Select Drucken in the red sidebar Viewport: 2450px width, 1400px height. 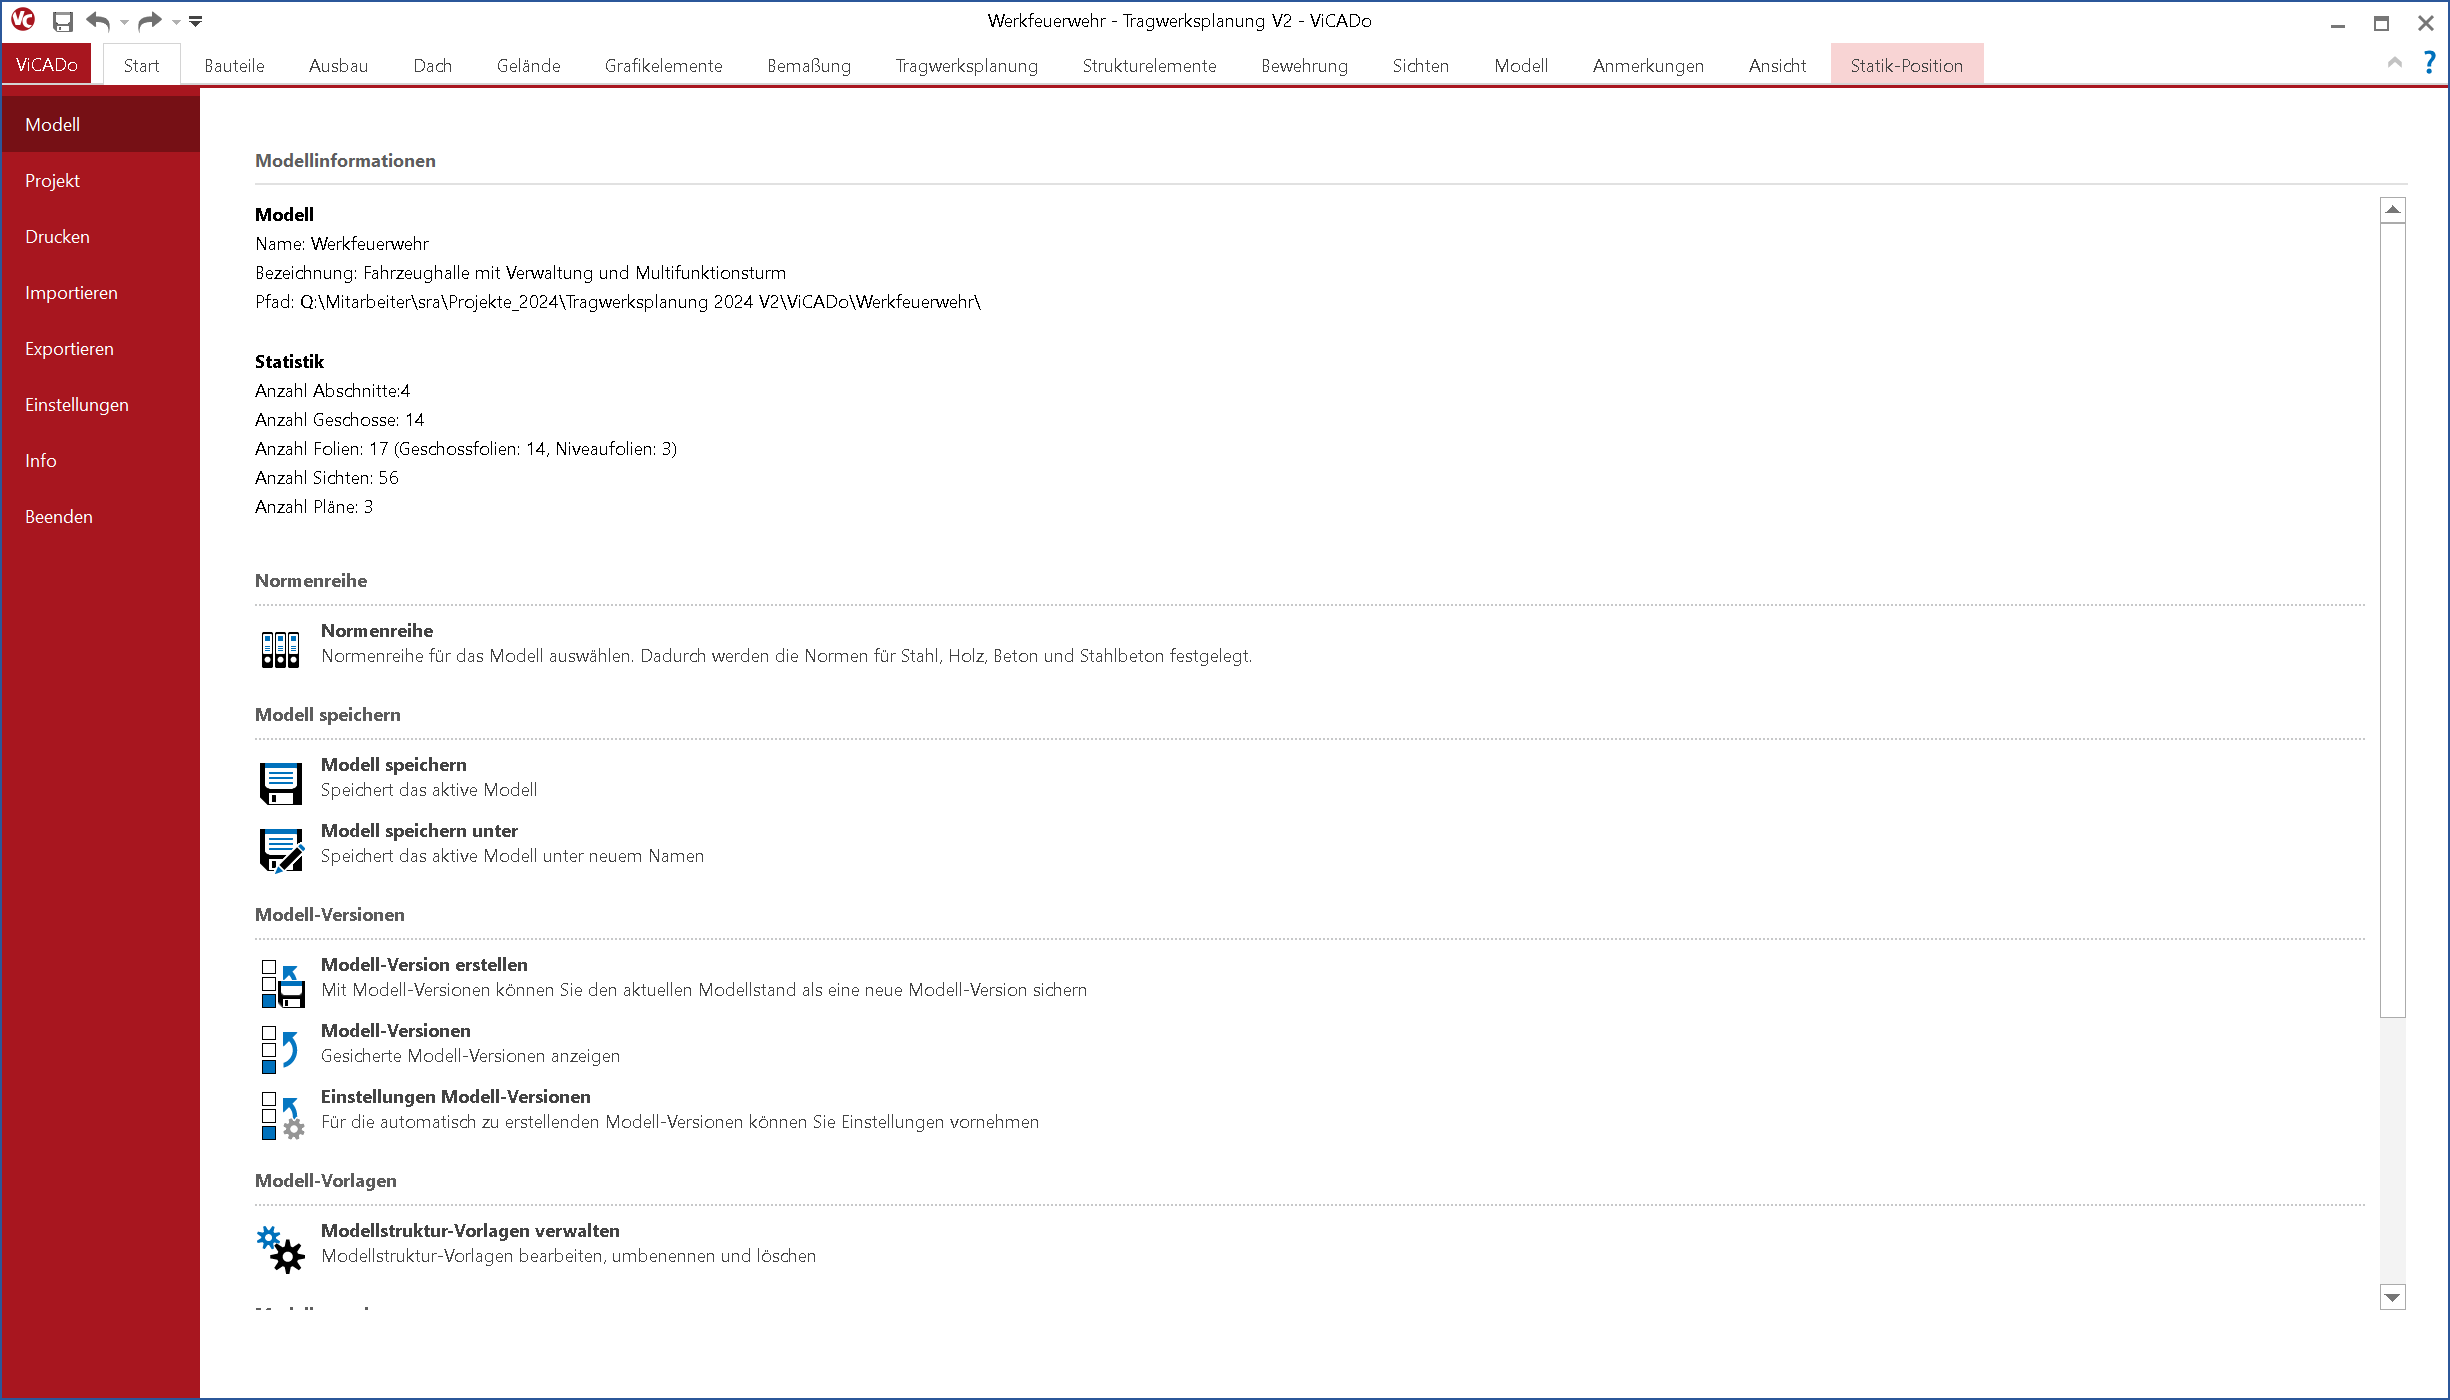click(x=101, y=236)
